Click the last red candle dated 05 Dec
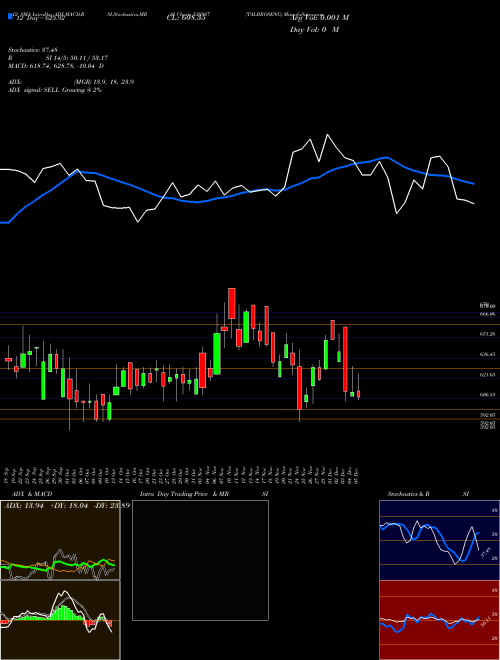500x660 pixels. coord(359,394)
